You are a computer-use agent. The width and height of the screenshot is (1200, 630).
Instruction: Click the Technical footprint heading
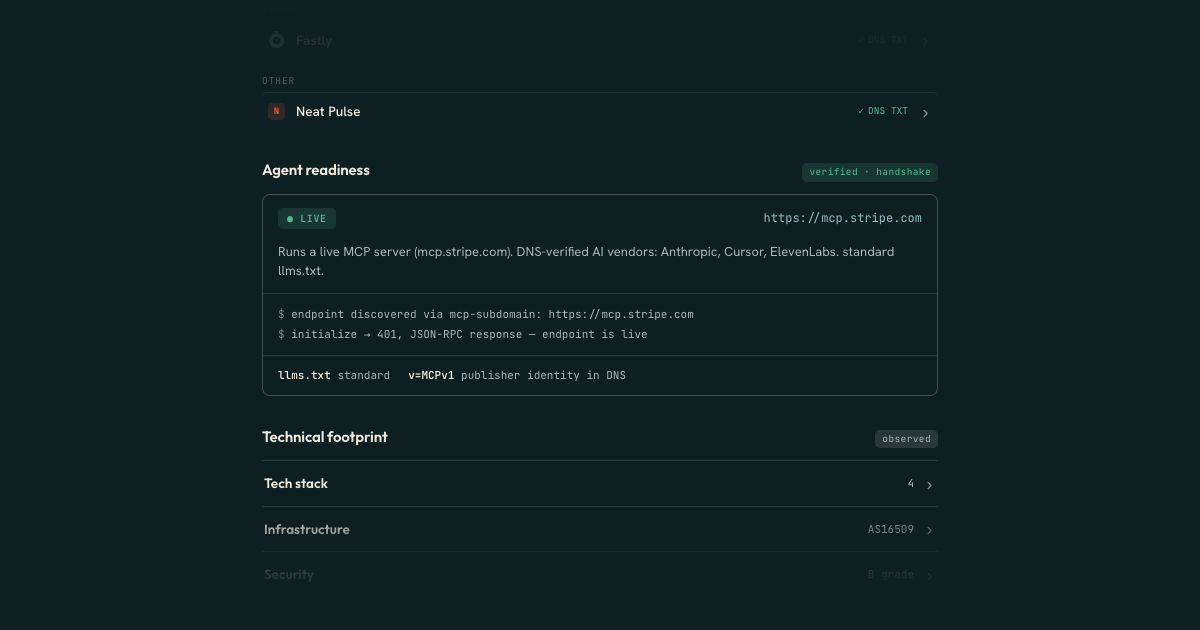click(325, 437)
